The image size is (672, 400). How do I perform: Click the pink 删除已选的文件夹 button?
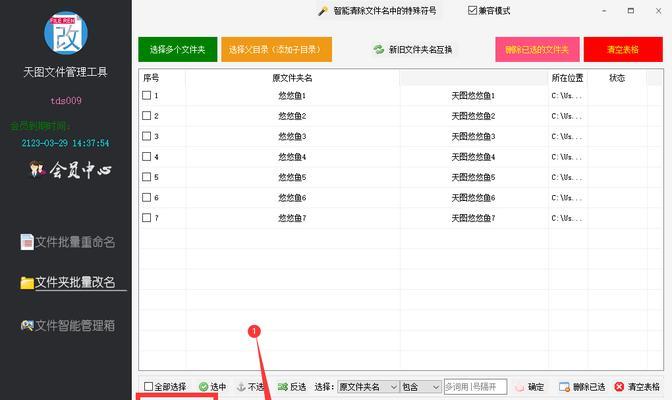pos(537,49)
